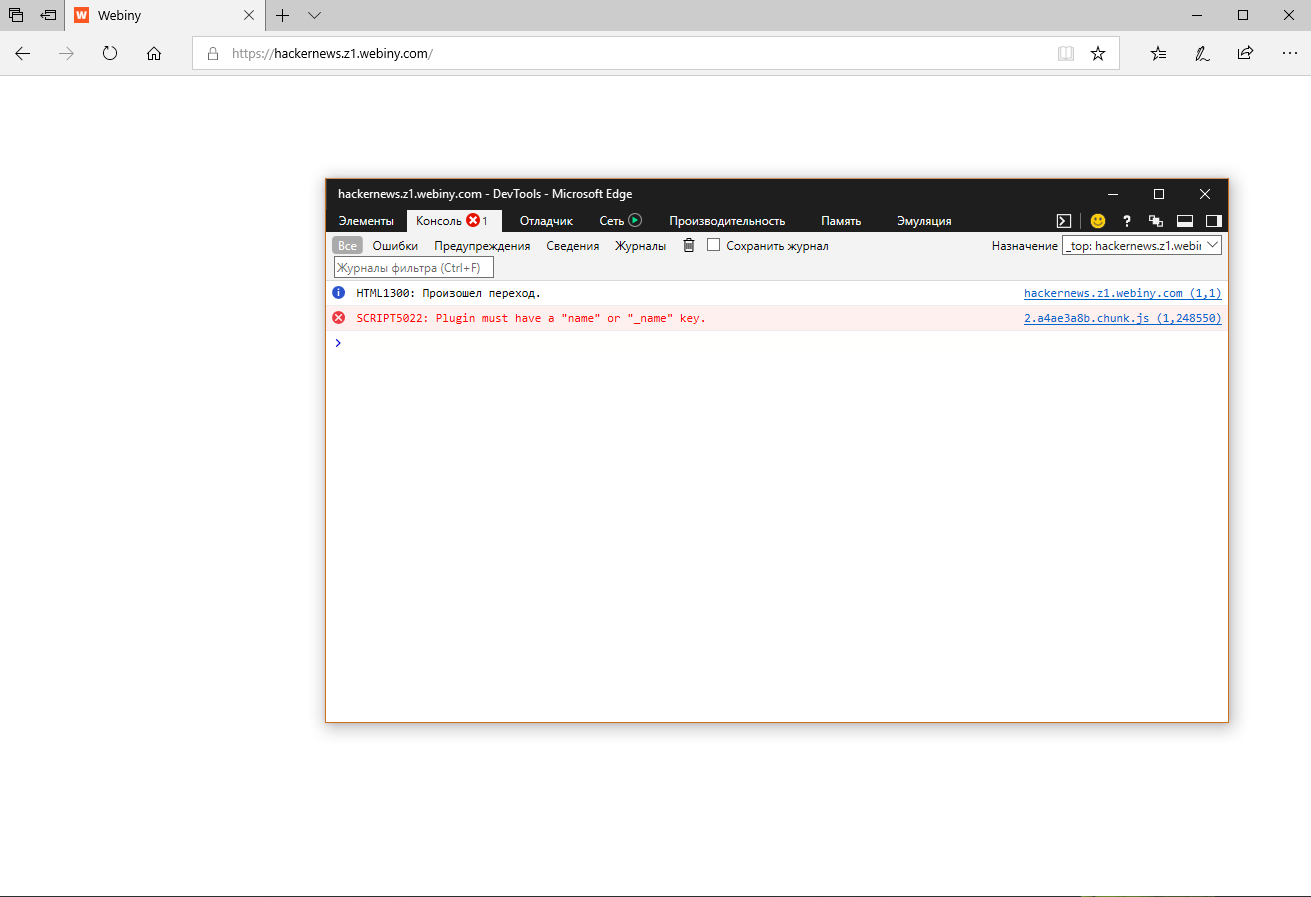This screenshot has width=1311, height=897.
Task: Open browser settings via the ellipsis icon
Action: [1289, 53]
